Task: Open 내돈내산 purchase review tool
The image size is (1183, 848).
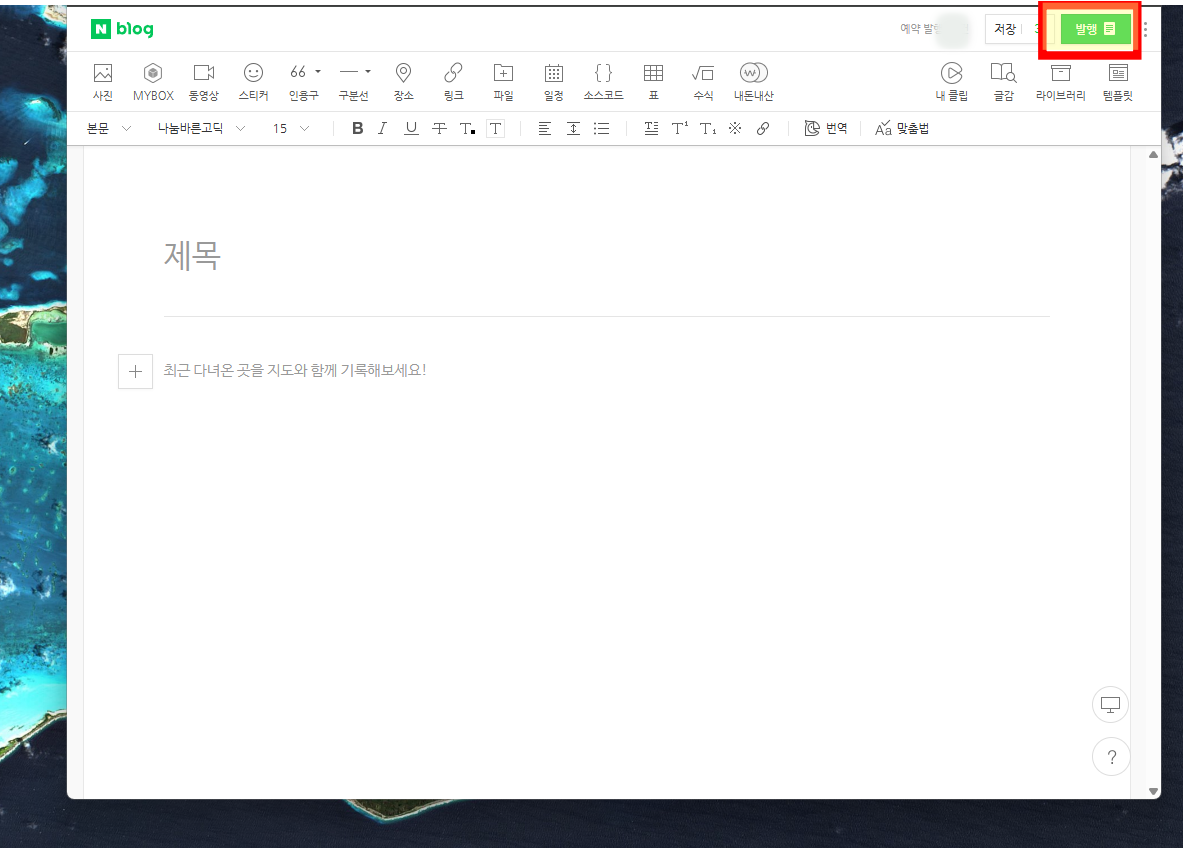Action: 754,81
